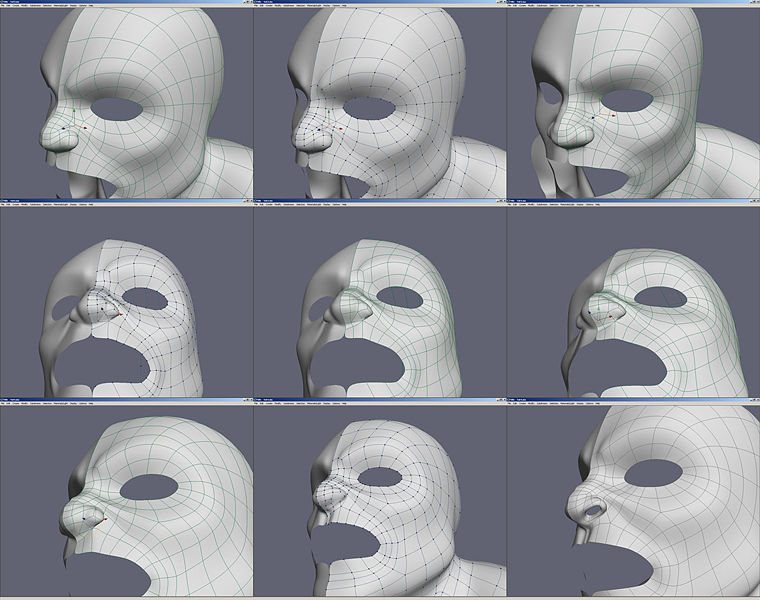Image resolution: width=760 pixels, height=600 pixels.
Task: Open the File menu in the bottom-left window
Action: [3, 403]
